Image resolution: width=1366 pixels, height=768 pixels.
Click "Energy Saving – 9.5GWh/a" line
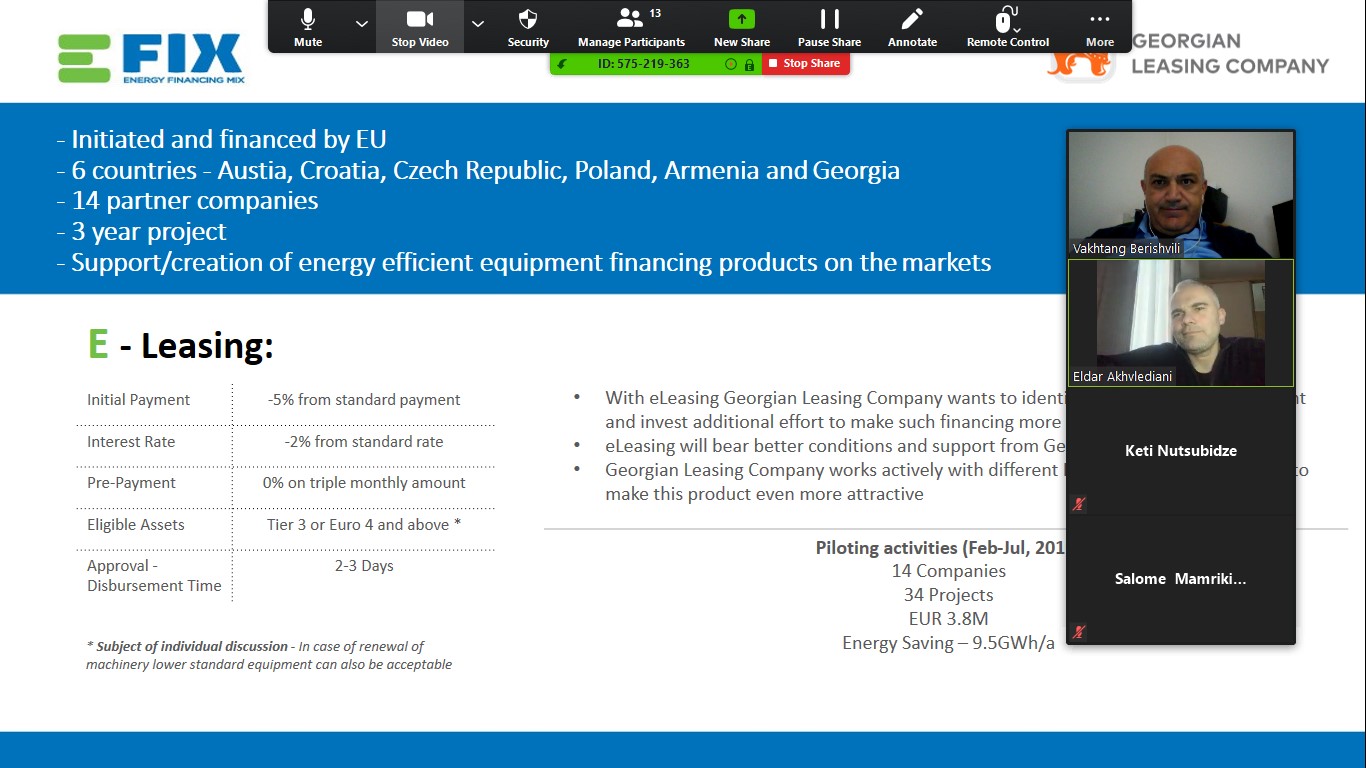point(949,643)
